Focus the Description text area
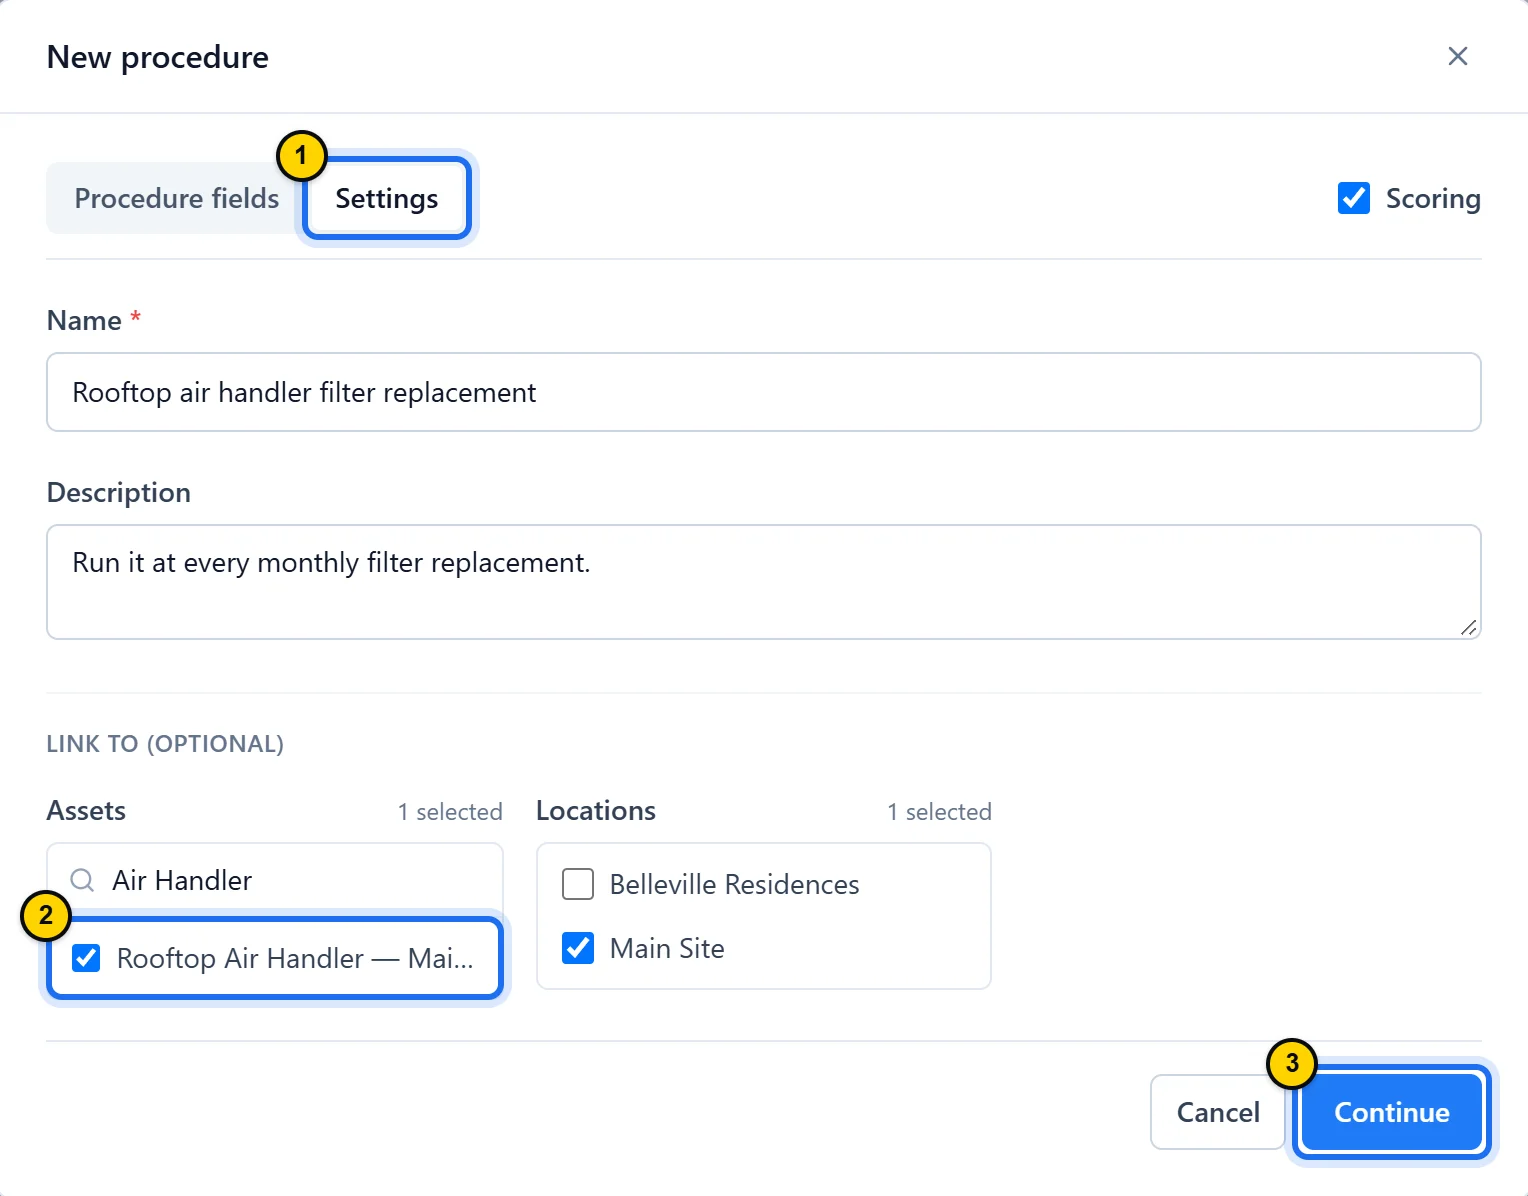The height and width of the screenshot is (1196, 1528). coord(764,582)
